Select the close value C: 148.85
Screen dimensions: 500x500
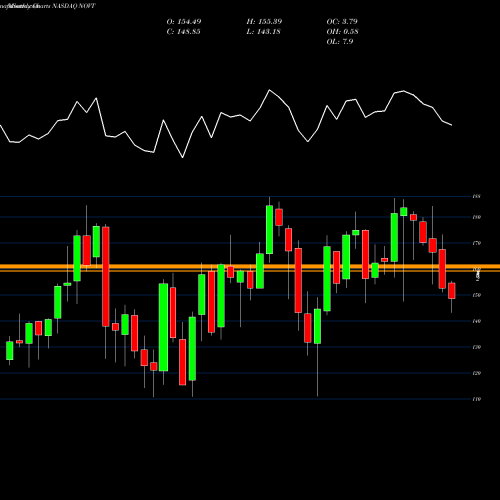tap(183, 32)
